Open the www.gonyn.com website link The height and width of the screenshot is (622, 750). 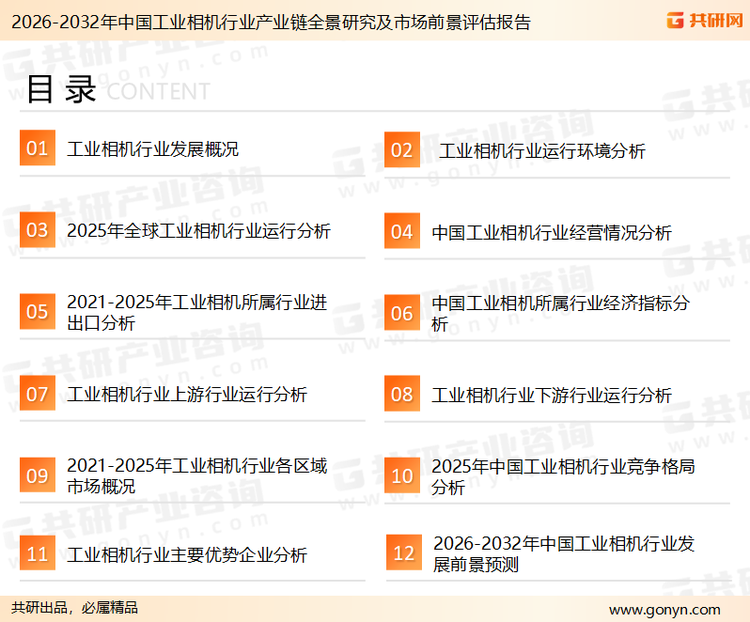664,609
